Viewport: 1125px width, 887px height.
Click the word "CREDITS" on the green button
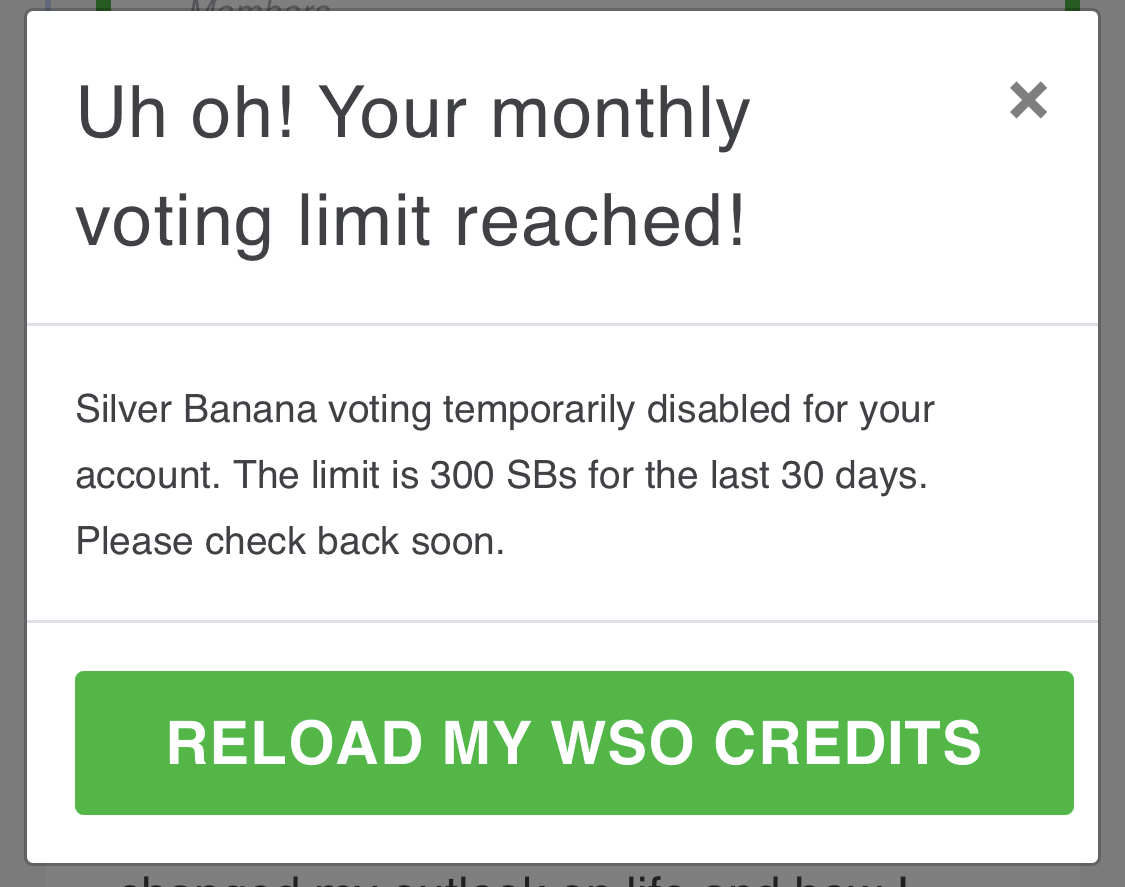pyautogui.click(x=848, y=743)
